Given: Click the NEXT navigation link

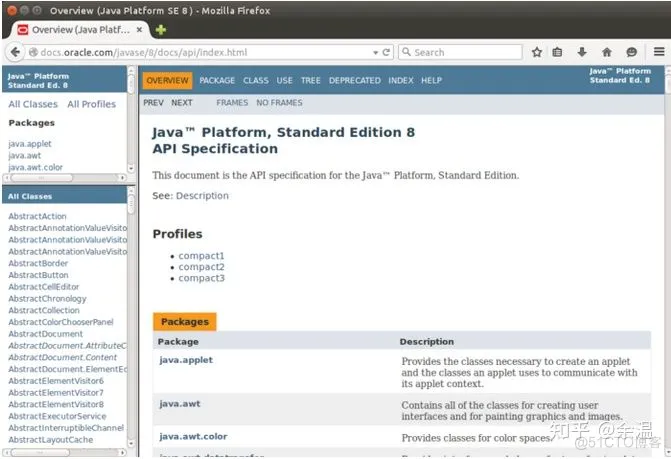Looking at the screenshot, I should pyautogui.click(x=181, y=103).
